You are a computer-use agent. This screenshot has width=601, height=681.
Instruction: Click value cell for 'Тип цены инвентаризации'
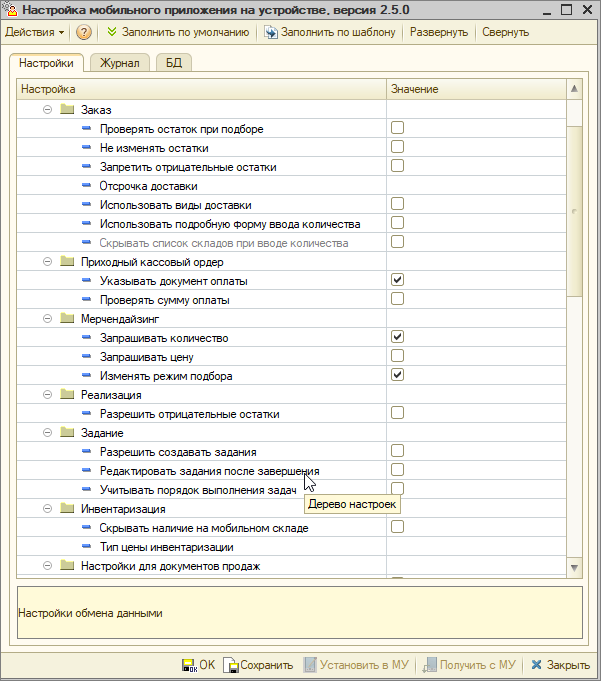coord(476,546)
